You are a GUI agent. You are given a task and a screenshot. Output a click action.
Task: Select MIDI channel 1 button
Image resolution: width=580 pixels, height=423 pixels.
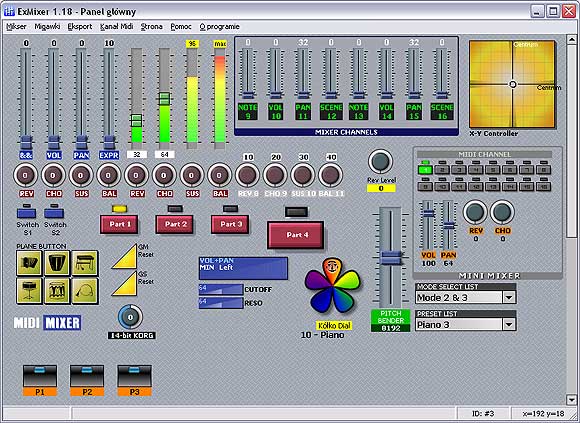click(425, 170)
